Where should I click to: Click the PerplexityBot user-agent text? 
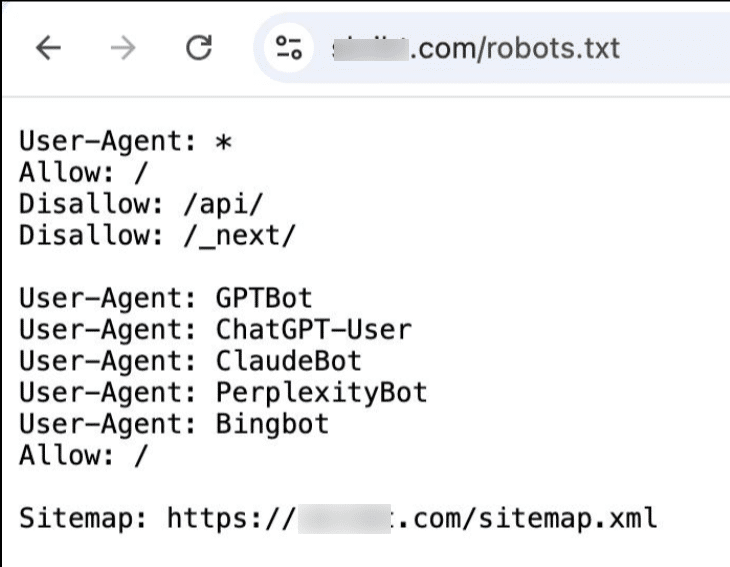pos(321,393)
